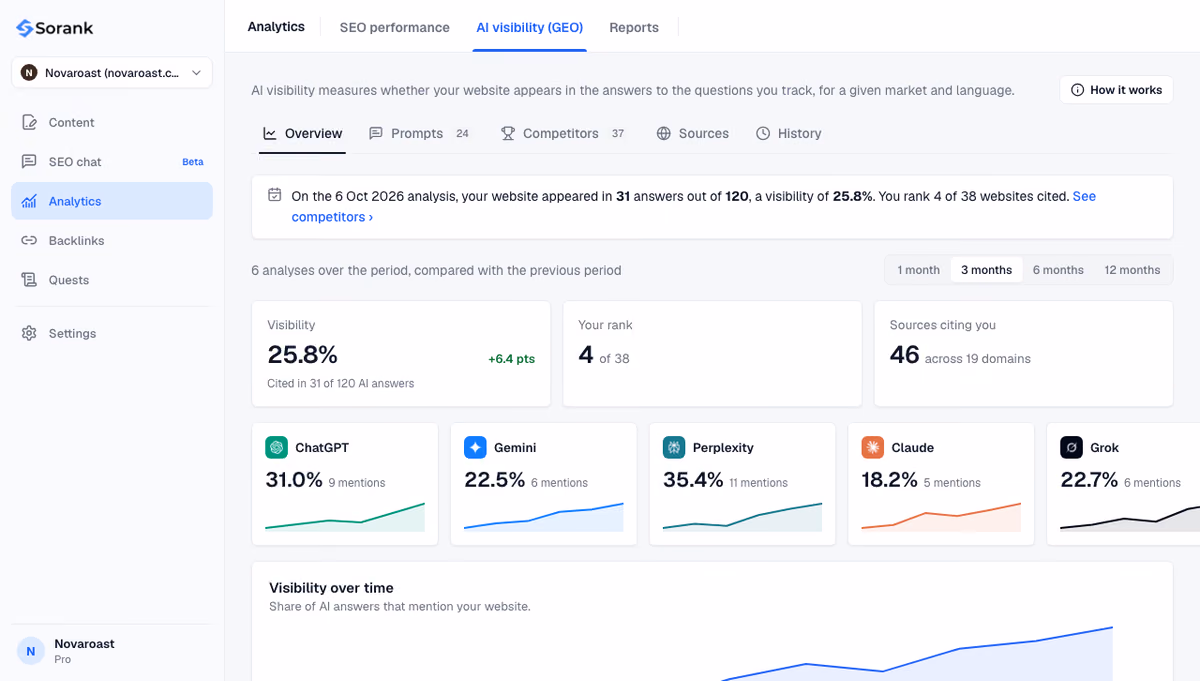This screenshot has height=681, width=1200.
Task: Click the trophy icon beside Competitors
Action: (508, 133)
